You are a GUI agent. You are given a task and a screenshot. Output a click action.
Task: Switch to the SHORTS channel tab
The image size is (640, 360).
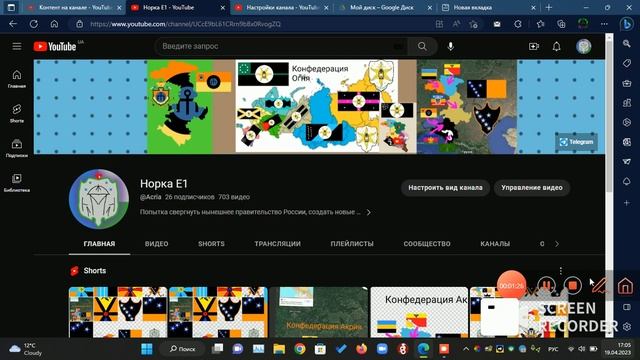pos(211,244)
